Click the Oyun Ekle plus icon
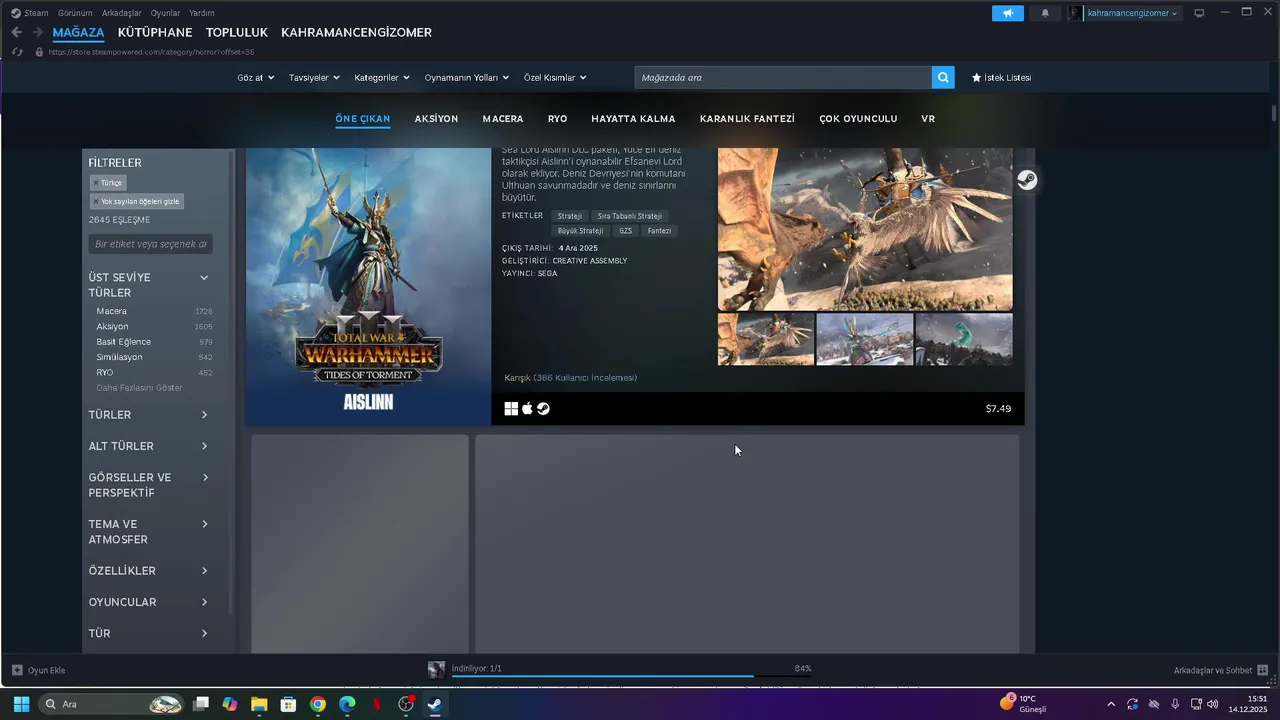1280x720 pixels. point(17,670)
